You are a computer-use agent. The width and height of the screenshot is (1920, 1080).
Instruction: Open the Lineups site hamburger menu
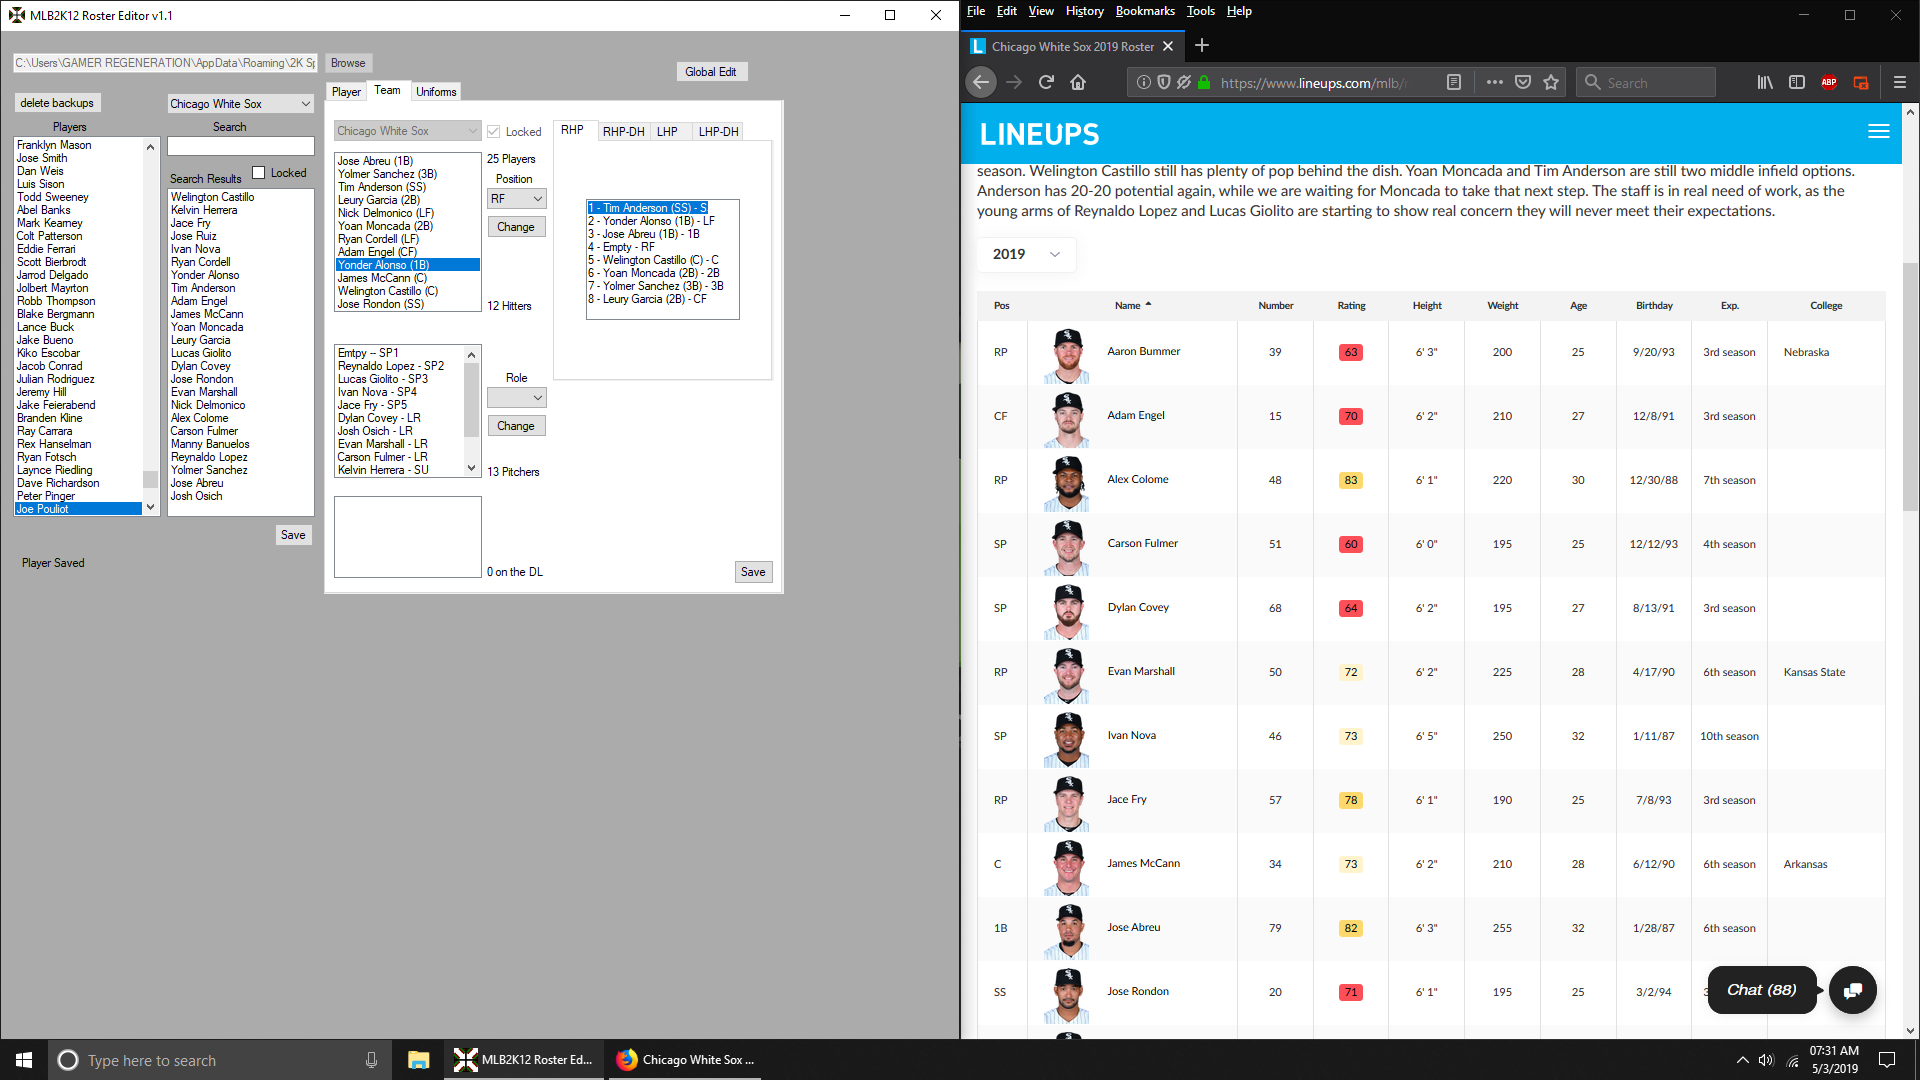pos(1879,132)
